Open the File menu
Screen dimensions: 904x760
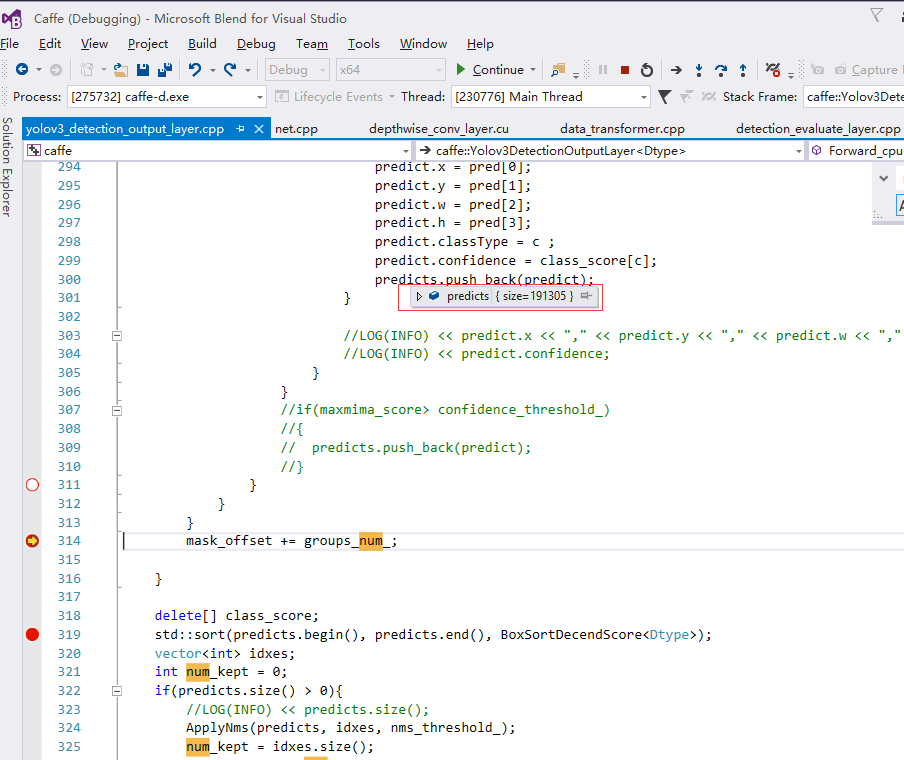[9, 44]
